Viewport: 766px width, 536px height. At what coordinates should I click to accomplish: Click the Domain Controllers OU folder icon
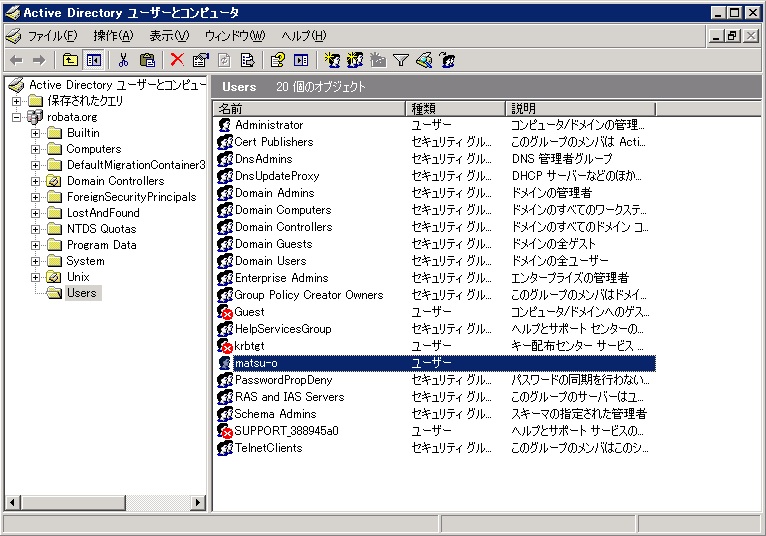[x=54, y=181]
